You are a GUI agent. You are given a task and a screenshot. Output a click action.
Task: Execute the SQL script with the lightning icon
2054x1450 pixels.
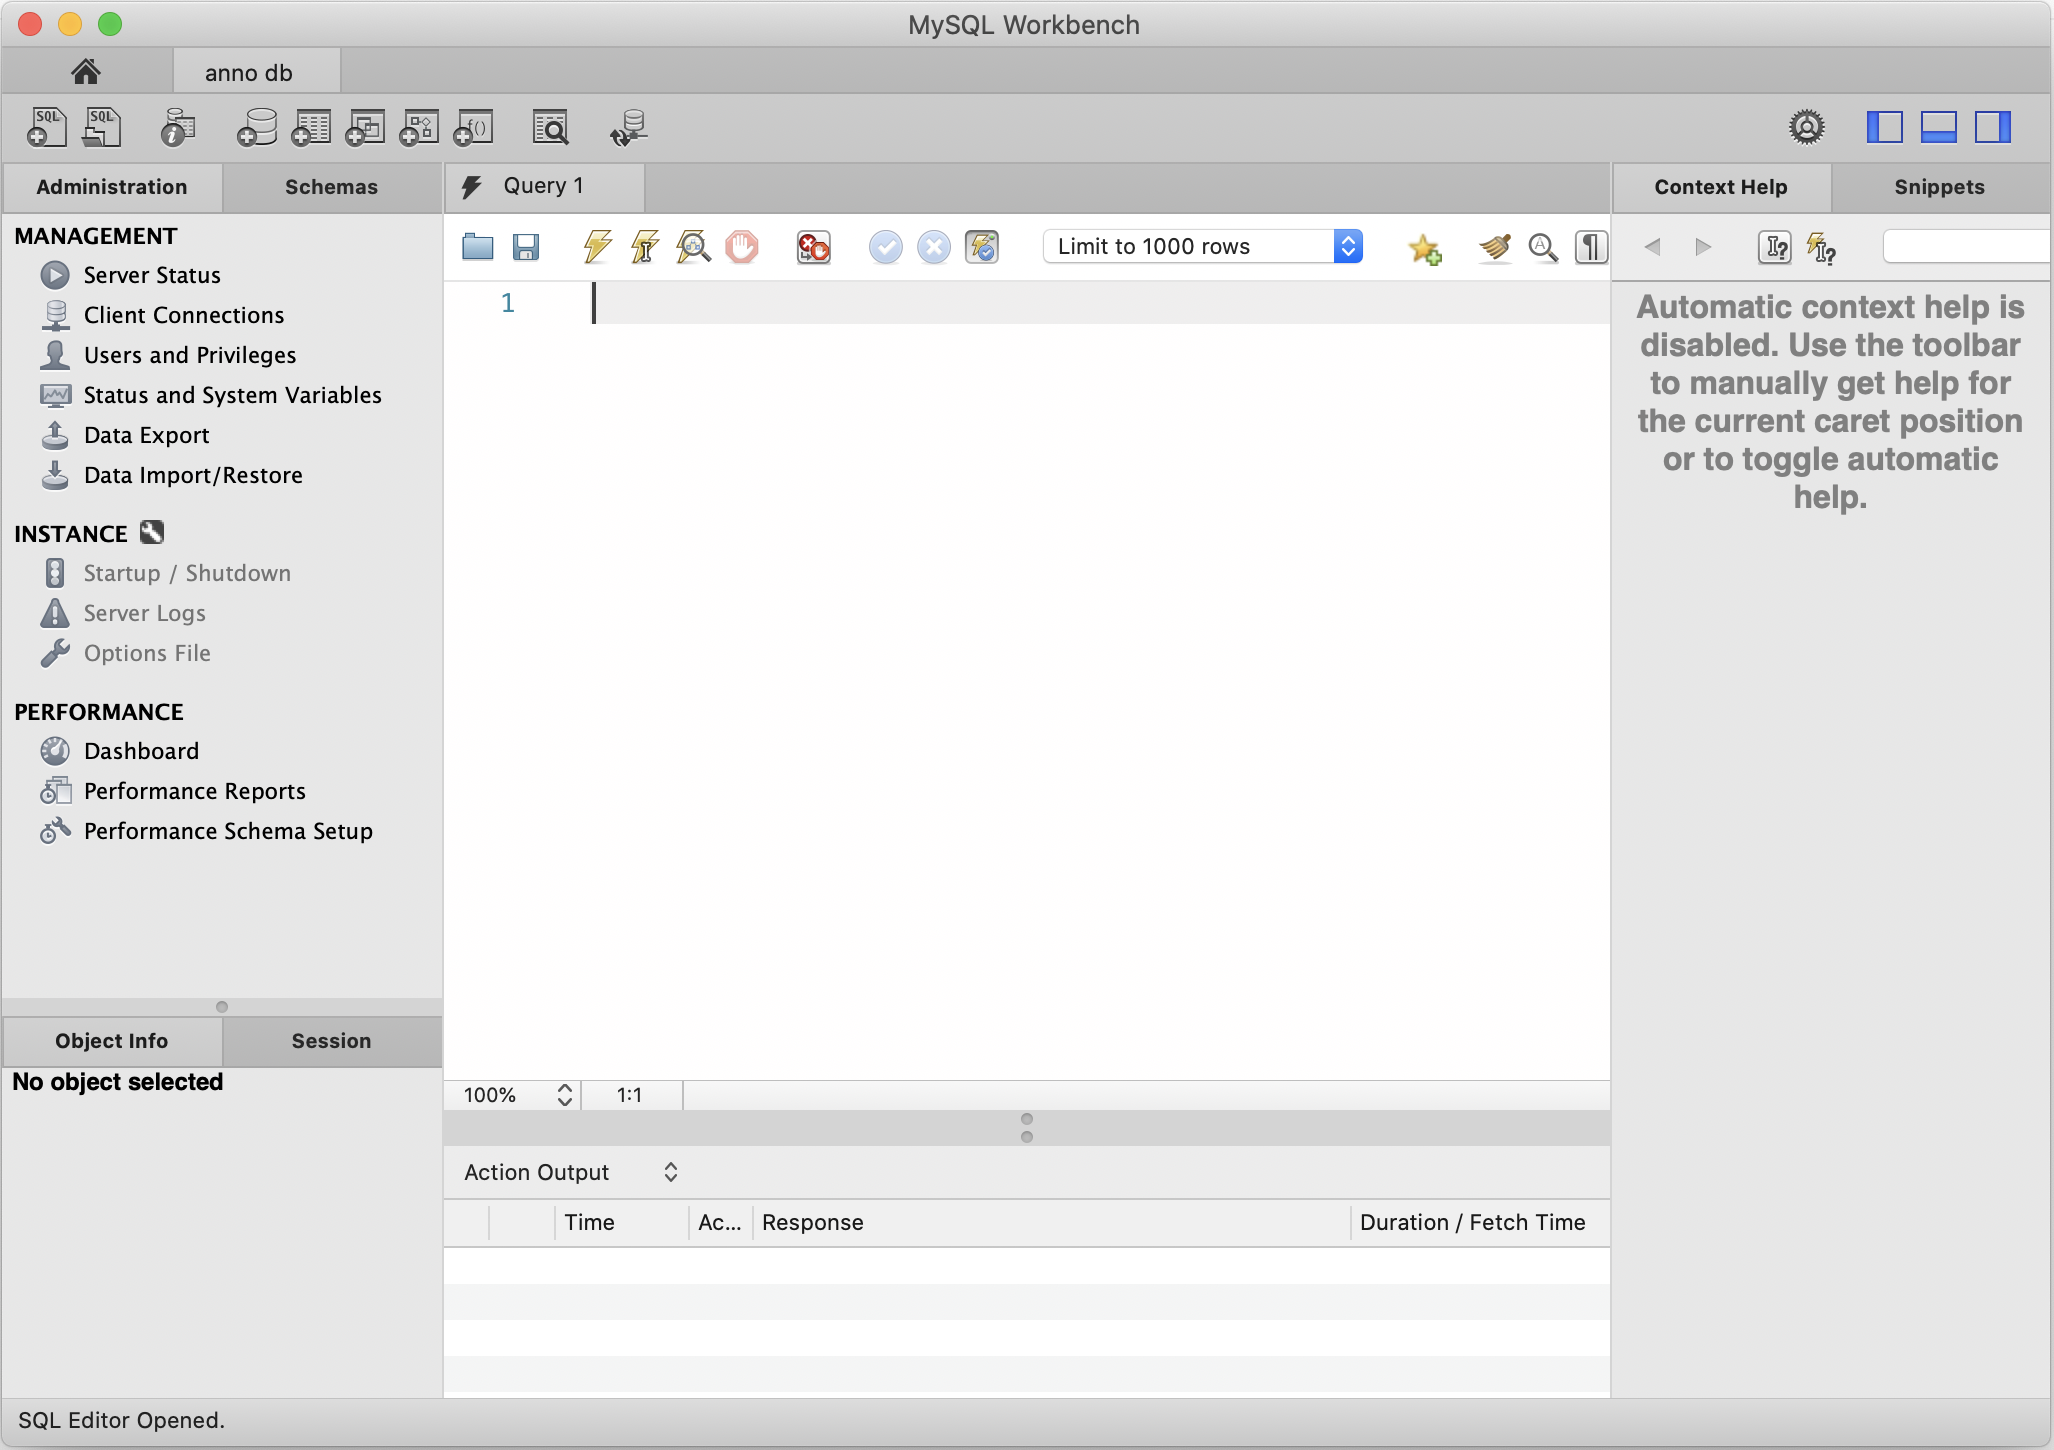[x=595, y=247]
